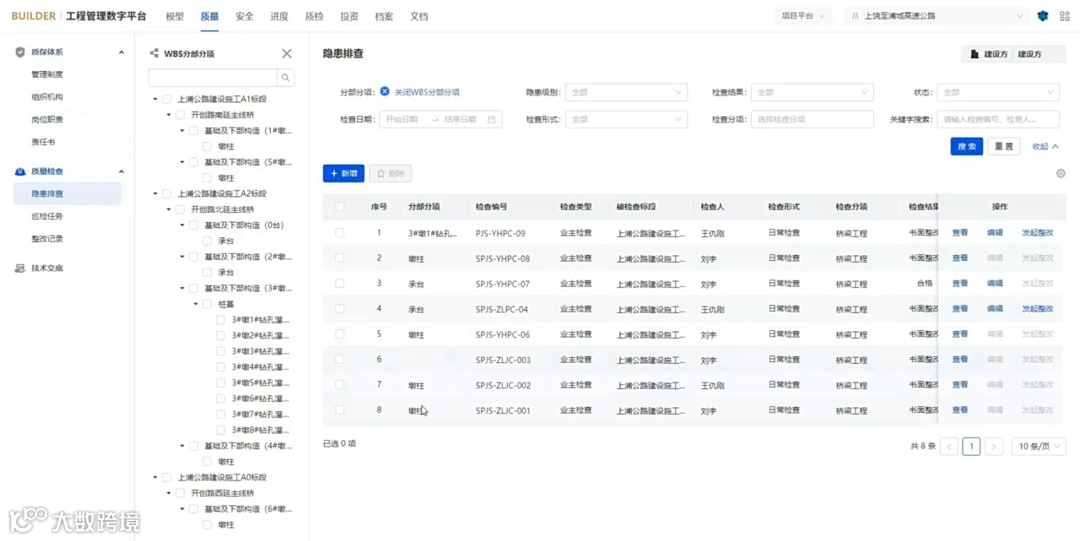Click 新增 button with plus icon
The width and height of the screenshot is (1080, 541).
[x=344, y=174]
